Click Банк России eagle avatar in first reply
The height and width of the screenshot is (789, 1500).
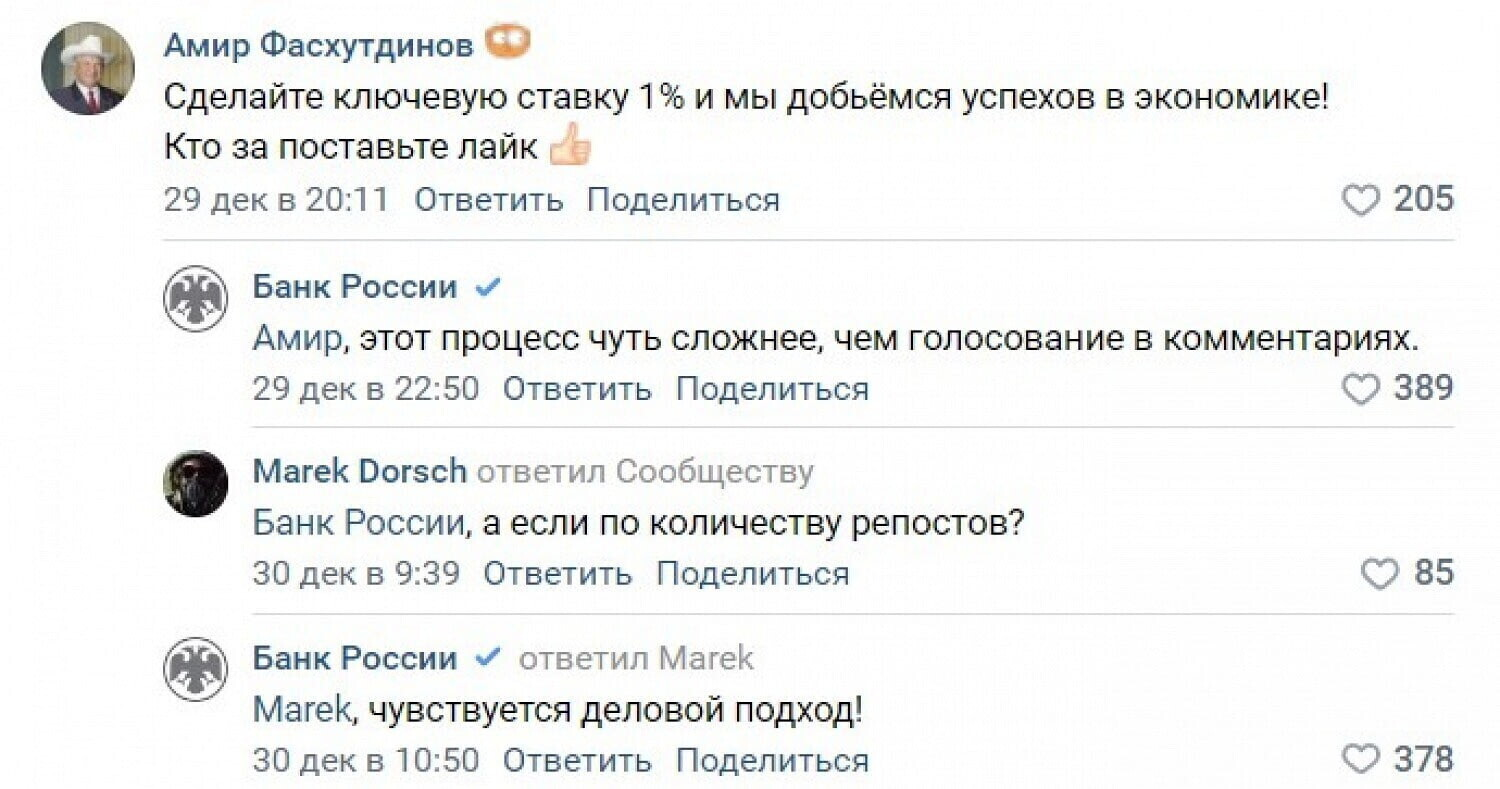click(x=195, y=298)
